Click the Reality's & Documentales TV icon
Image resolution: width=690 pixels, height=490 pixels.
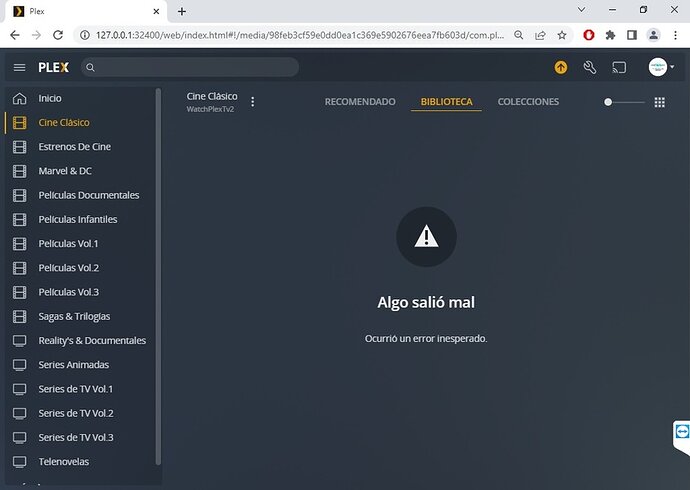click(x=19, y=340)
